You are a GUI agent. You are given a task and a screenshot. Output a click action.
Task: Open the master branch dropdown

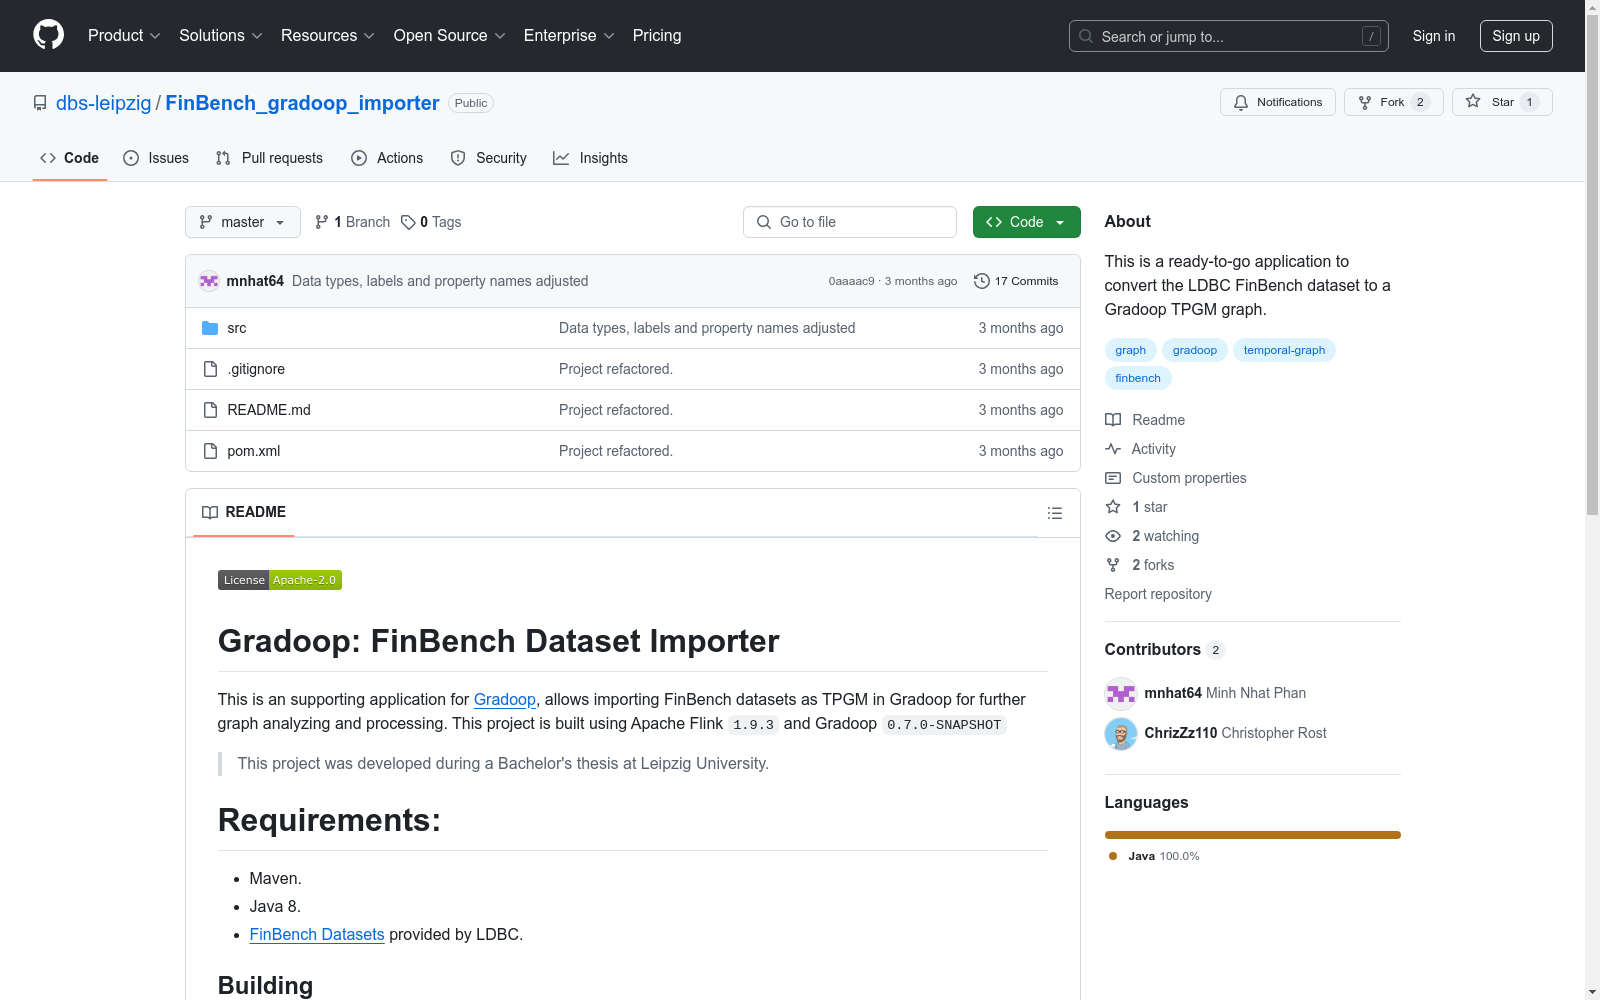(x=243, y=222)
